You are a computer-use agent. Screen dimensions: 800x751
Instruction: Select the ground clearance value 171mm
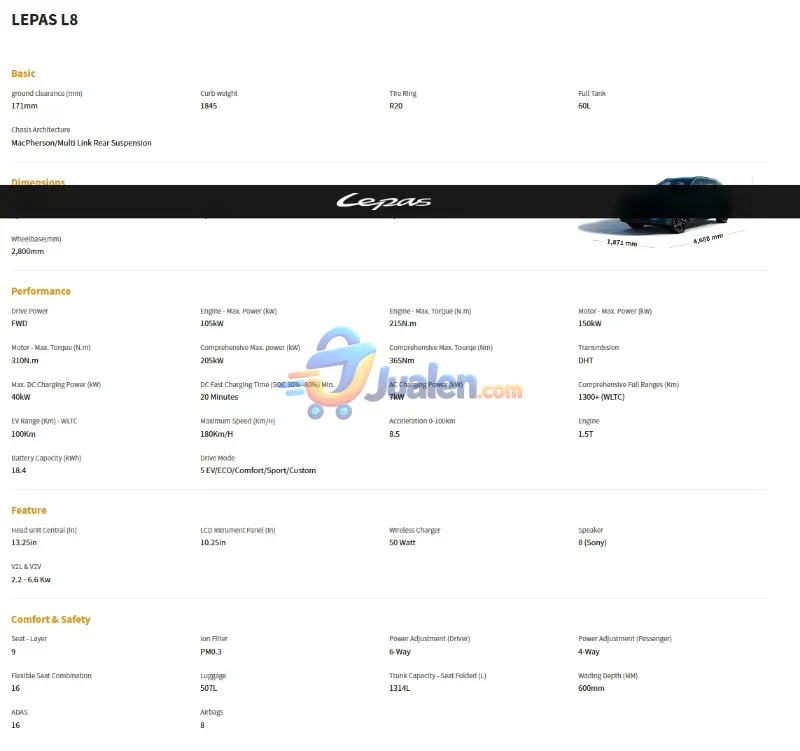point(24,106)
